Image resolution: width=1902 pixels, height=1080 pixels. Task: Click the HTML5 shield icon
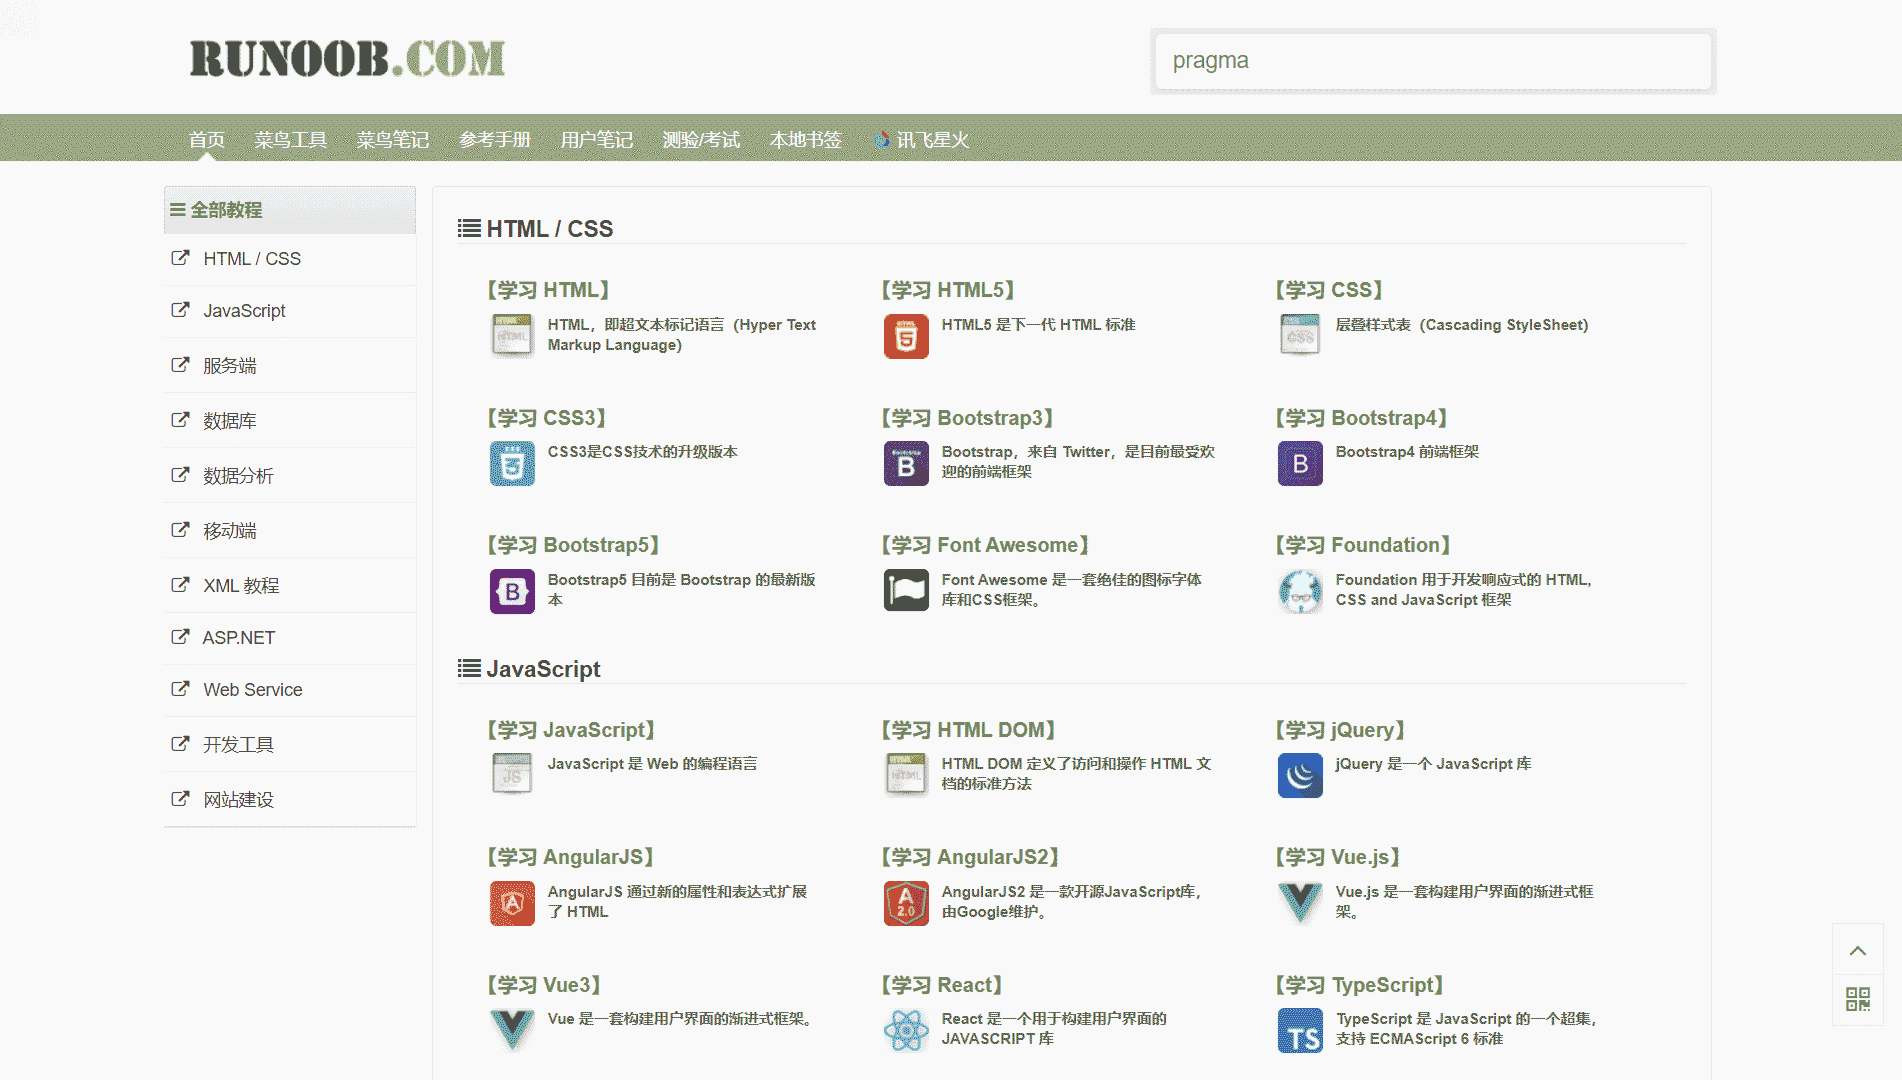pos(906,336)
